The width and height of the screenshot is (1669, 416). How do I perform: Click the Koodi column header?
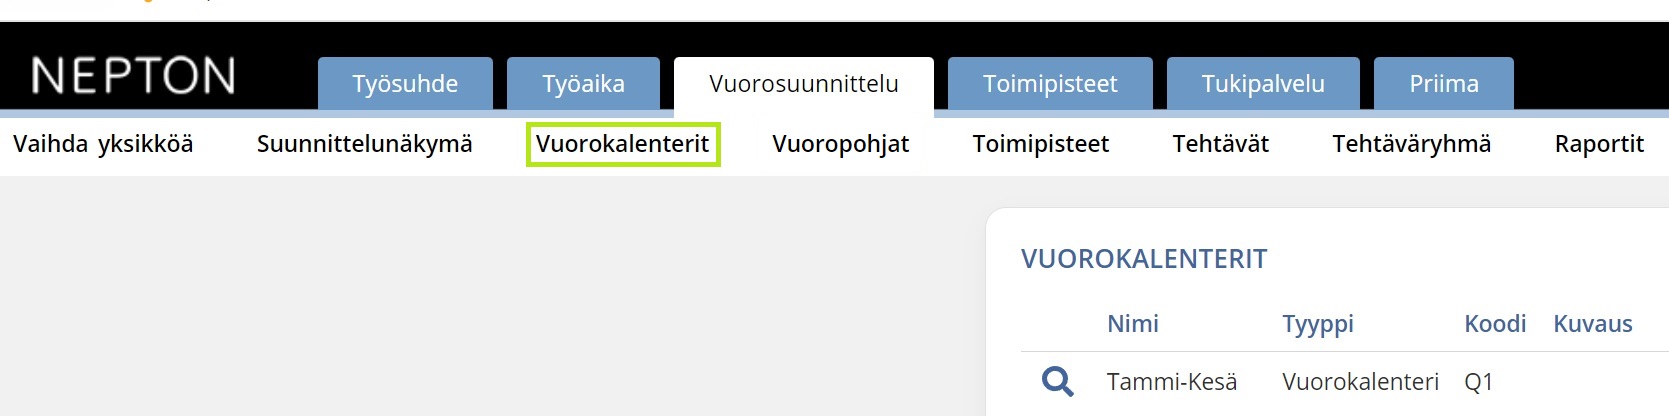click(1494, 324)
